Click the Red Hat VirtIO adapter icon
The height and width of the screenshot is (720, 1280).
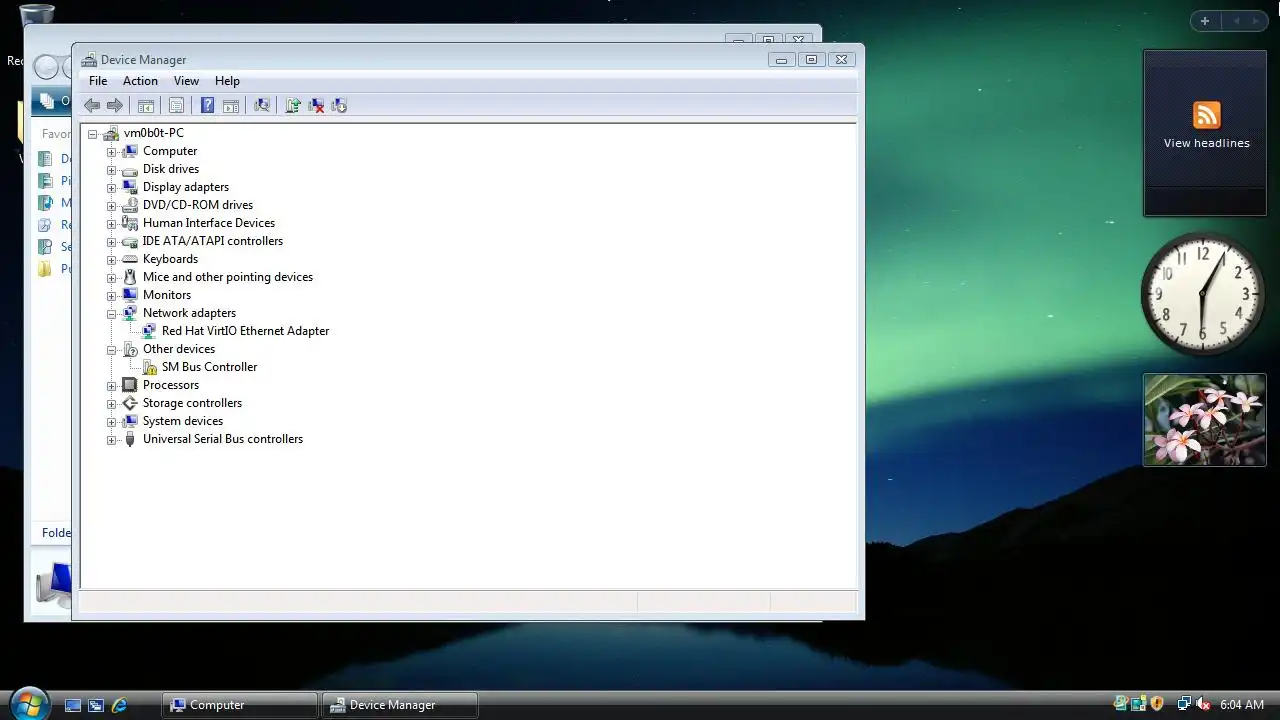149,331
